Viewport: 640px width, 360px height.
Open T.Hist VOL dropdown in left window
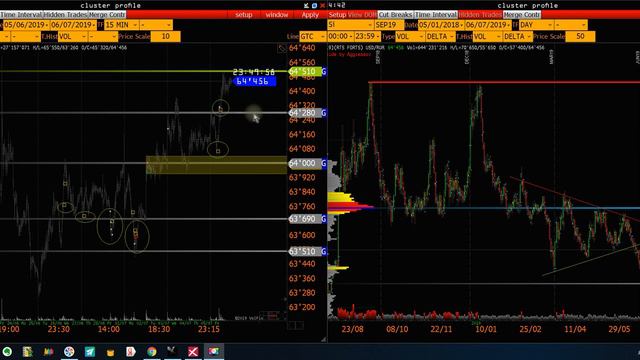tap(72, 37)
